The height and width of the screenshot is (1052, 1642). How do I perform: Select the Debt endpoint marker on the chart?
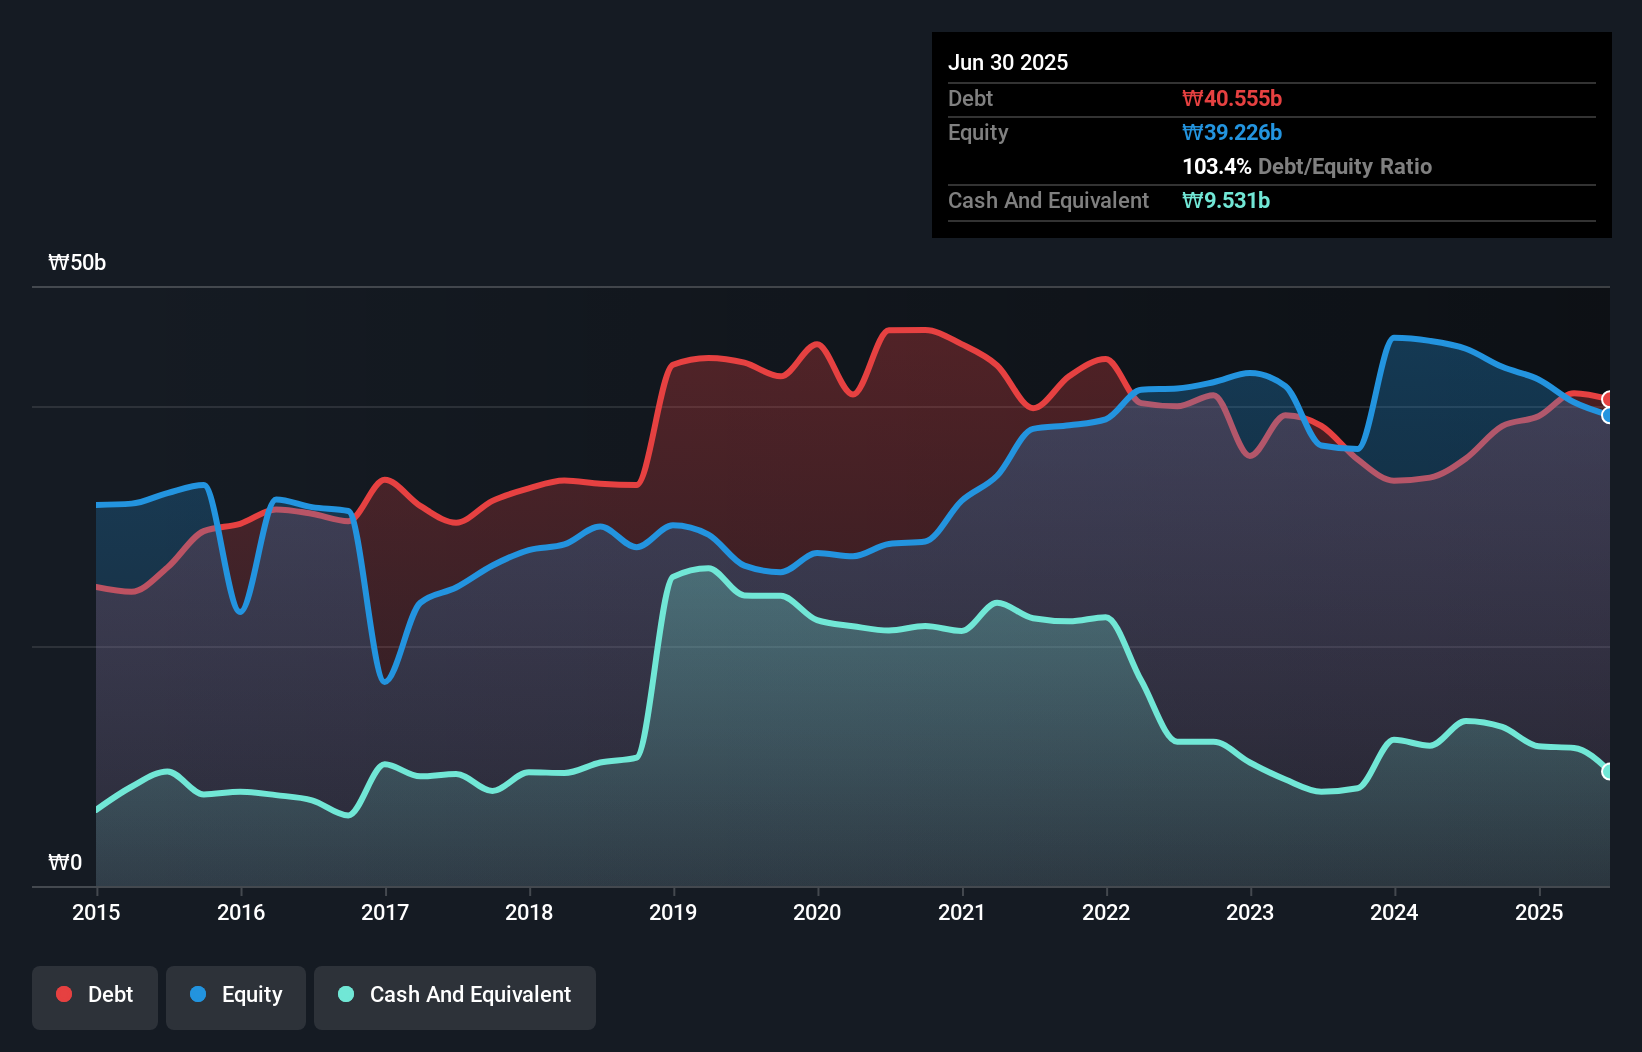(1608, 398)
